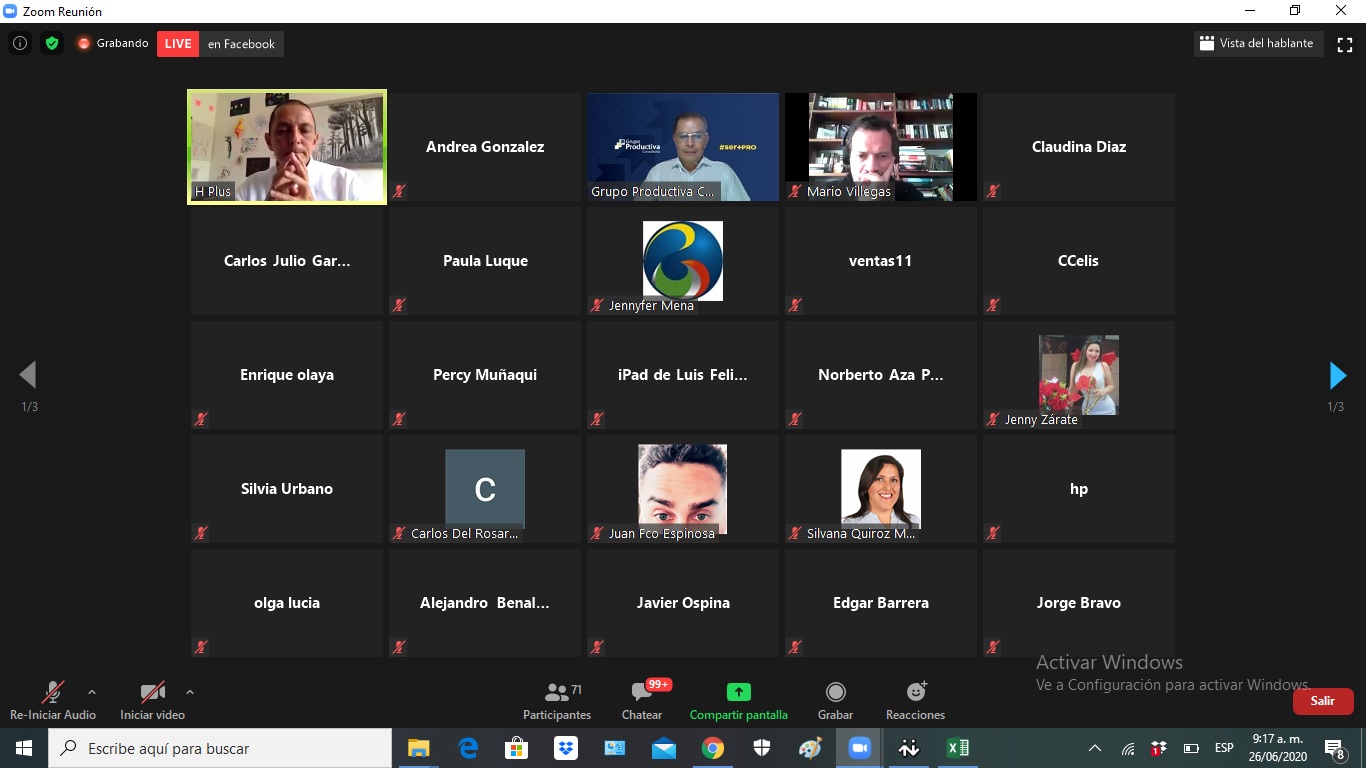The image size is (1366, 768).
Task: Click muted mic icon on Paula Luque tile
Action: (399, 305)
